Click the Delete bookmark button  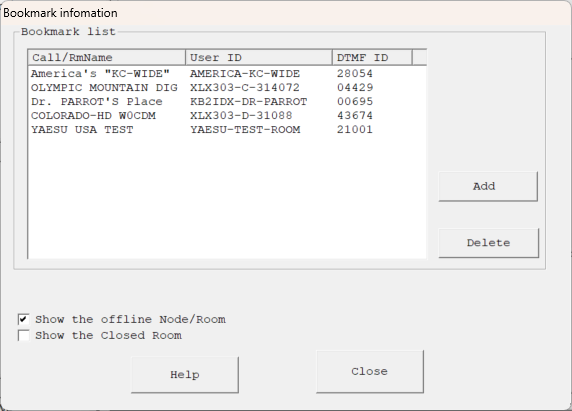488,243
